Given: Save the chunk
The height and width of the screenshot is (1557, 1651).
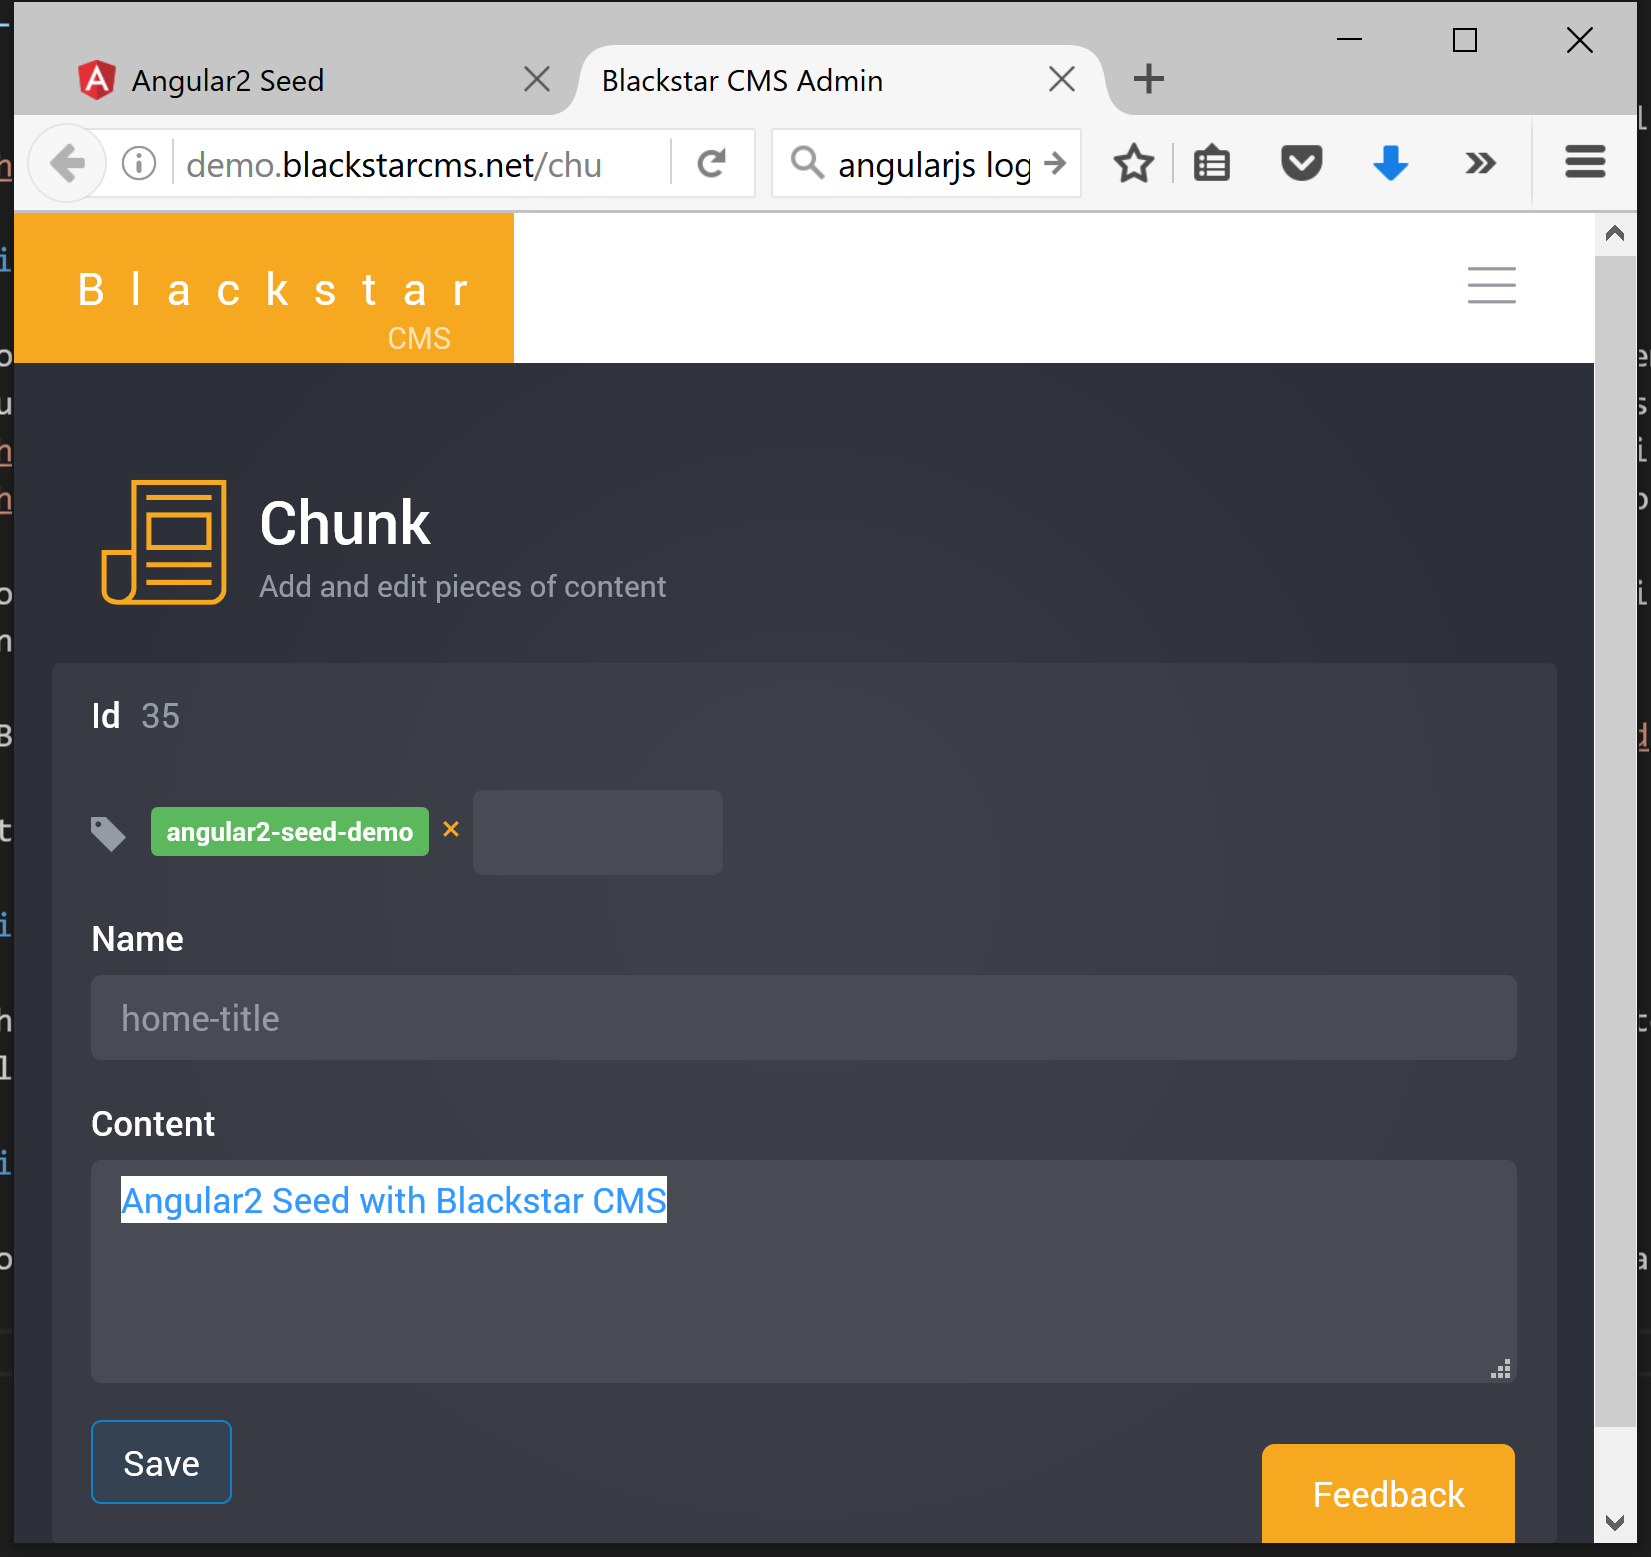Looking at the screenshot, I should (161, 1462).
